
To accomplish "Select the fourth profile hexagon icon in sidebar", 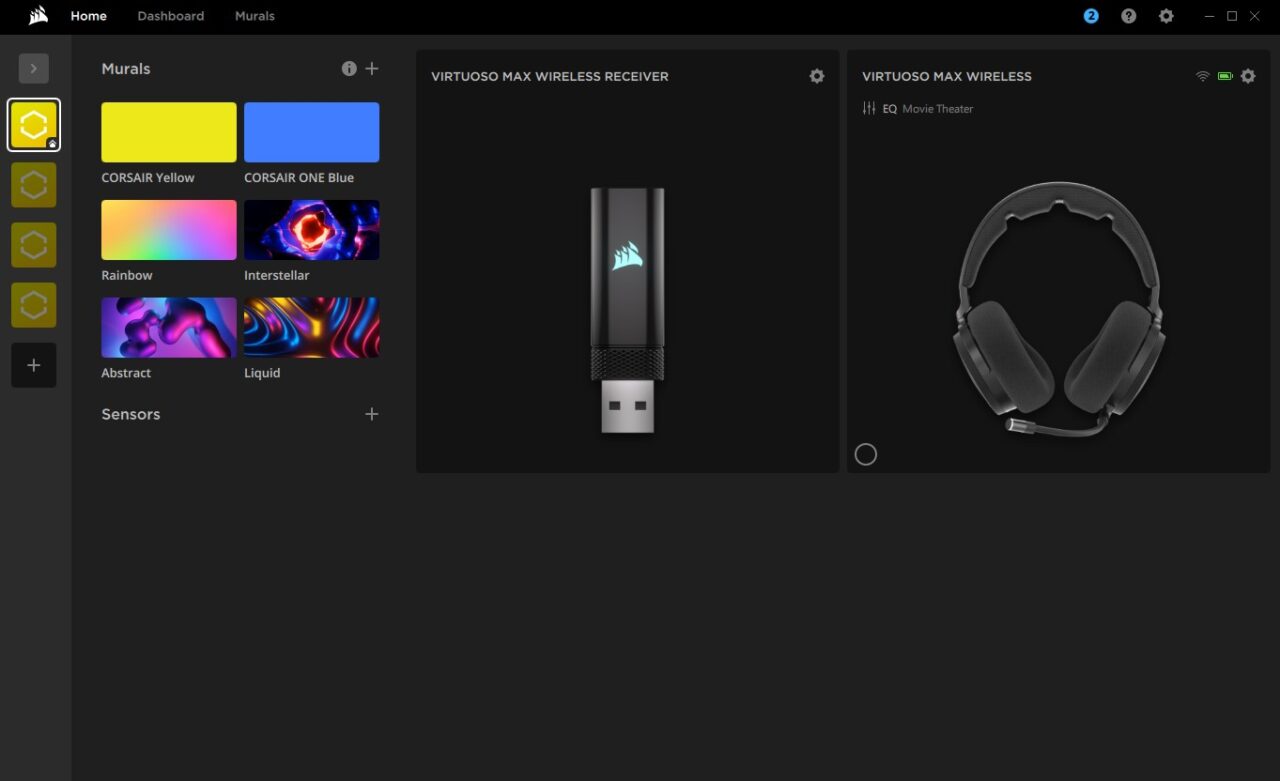I will (x=34, y=305).
